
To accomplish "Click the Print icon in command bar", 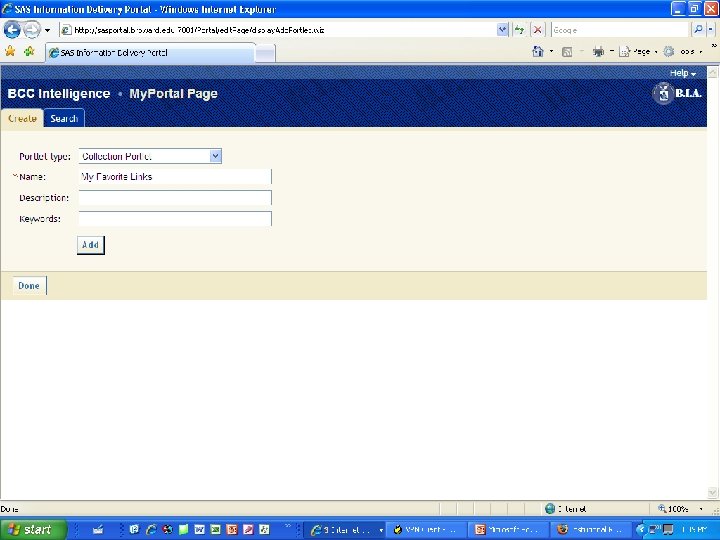I will [x=598, y=52].
